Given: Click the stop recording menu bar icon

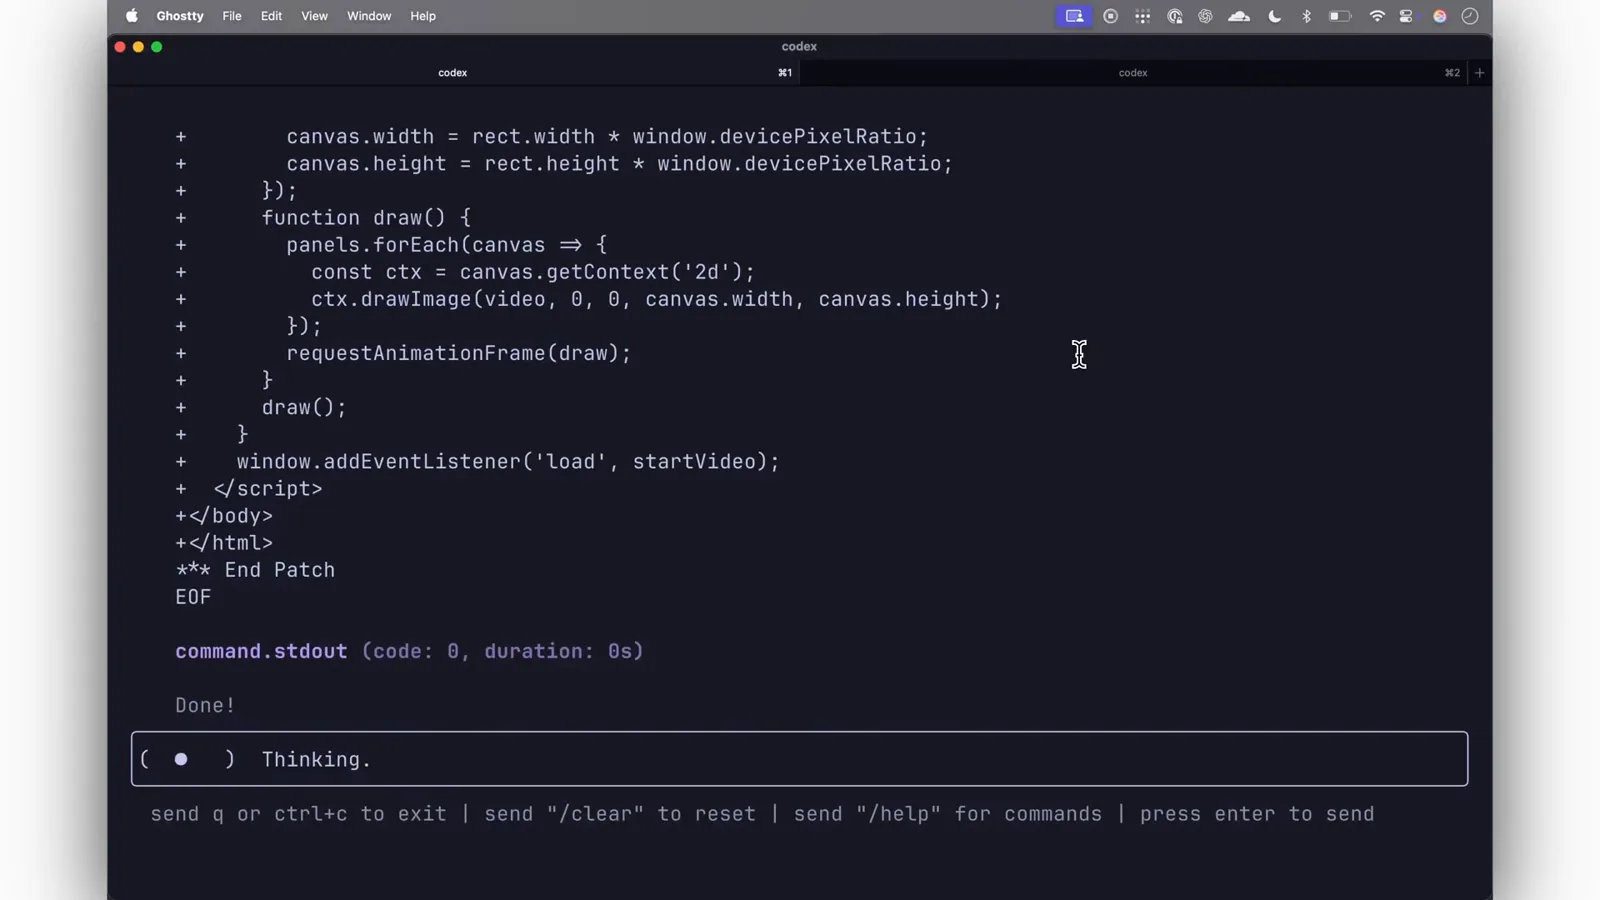Looking at the screenshot, I should pyautogui.click(x=1110, y=16).
